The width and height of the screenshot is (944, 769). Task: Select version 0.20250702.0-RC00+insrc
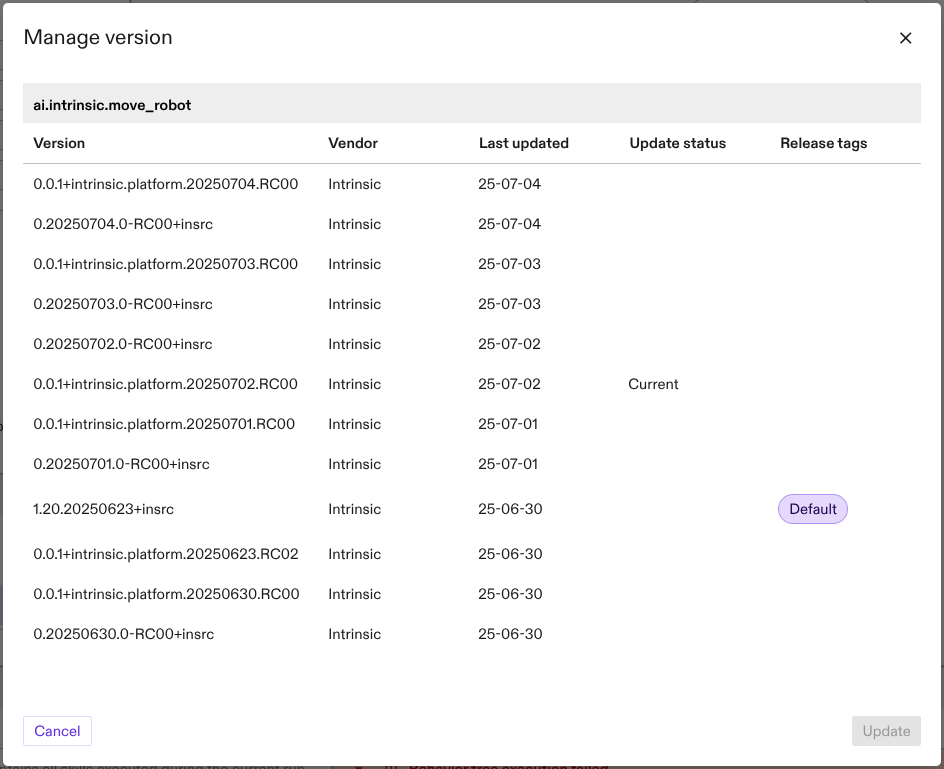click(x=123, y=344)
